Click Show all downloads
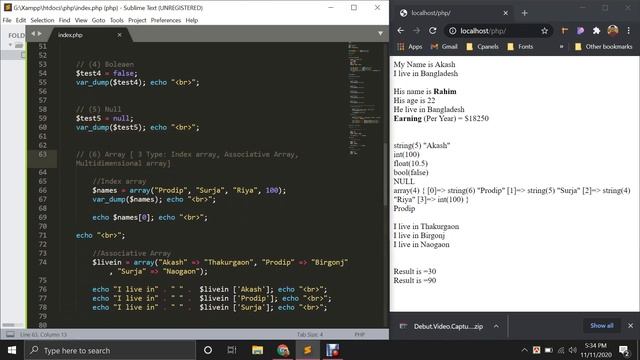Image resolution: width=640 pixels, height=360 pixels. pos(602,325)
